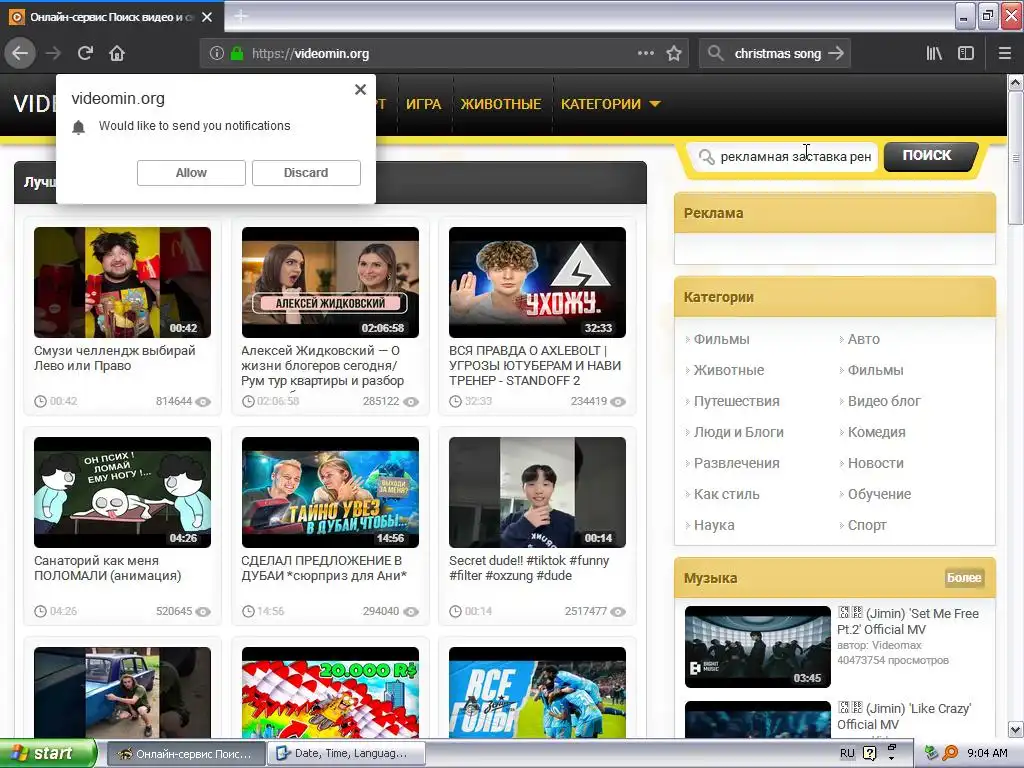Select Спорт category link
Screen dimensions: 1024x768
[x=867, y=525]
